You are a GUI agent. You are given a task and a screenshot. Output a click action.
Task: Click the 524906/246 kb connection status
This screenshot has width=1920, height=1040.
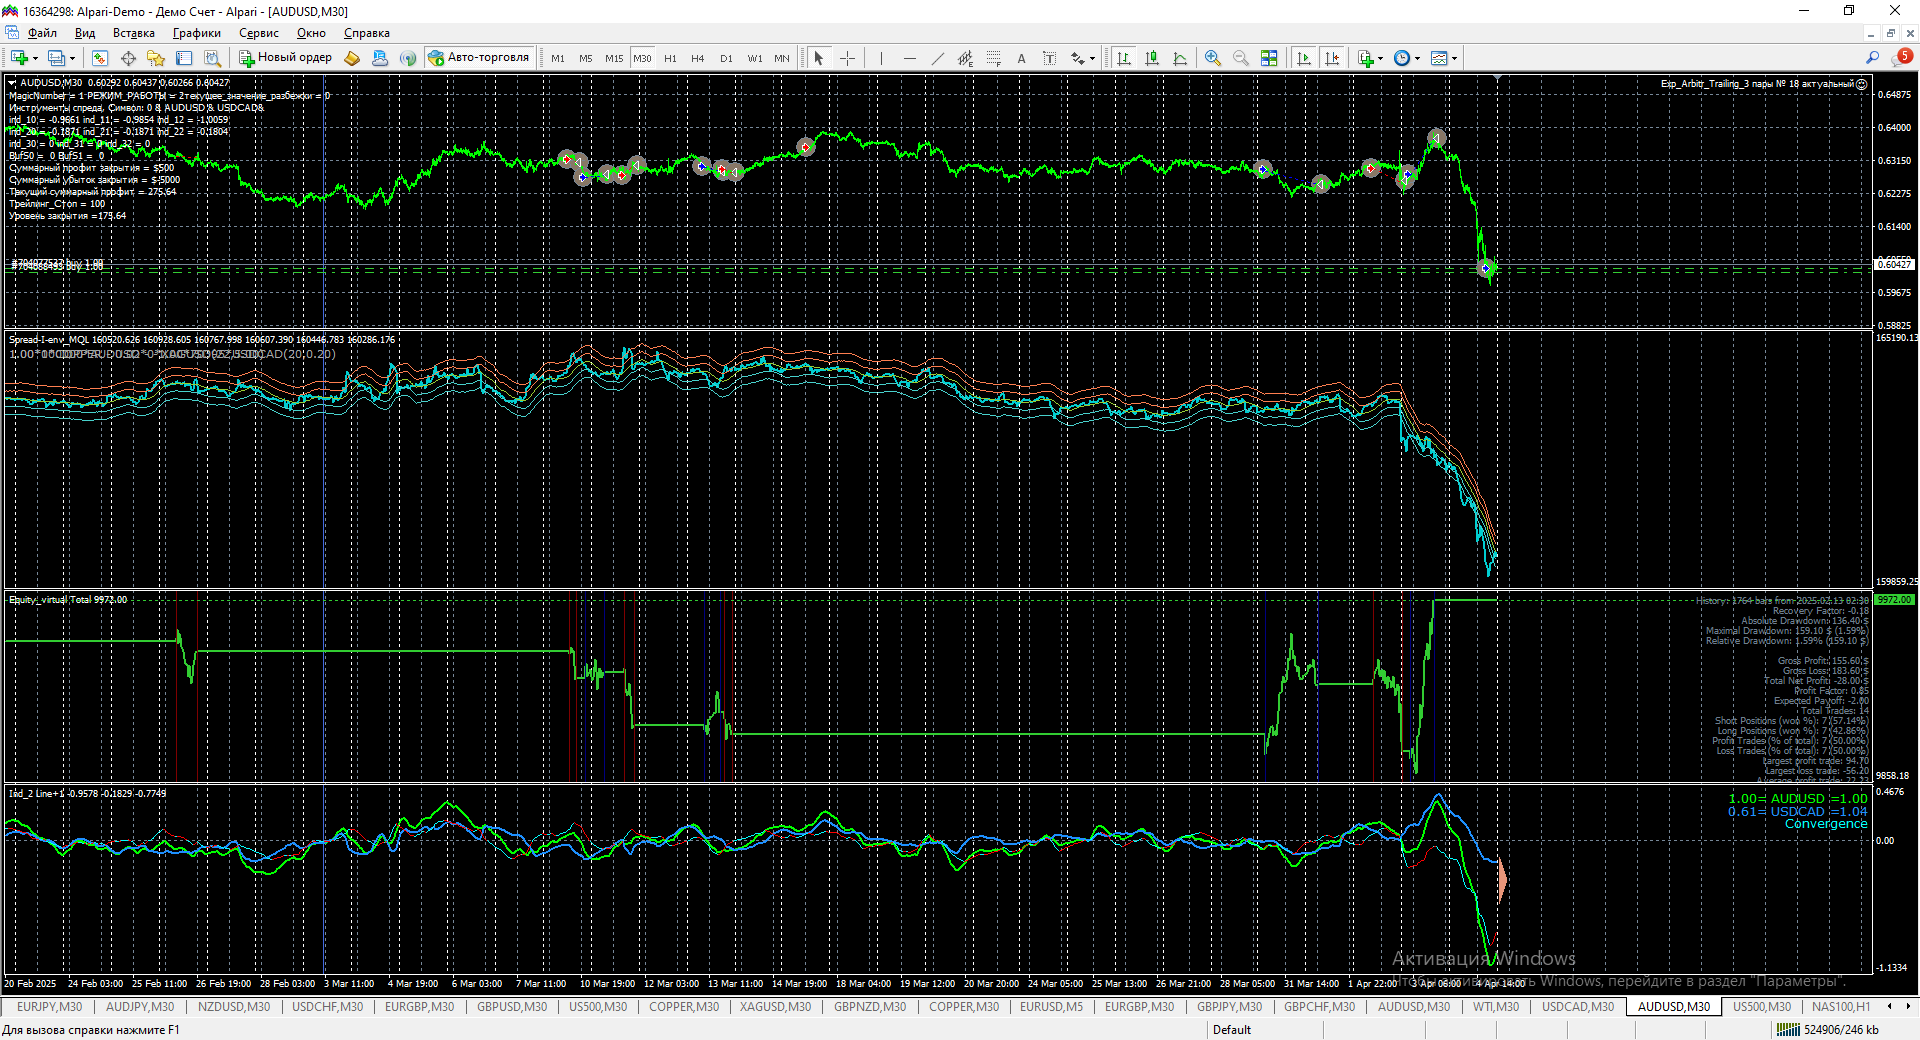point(1830,1030)
